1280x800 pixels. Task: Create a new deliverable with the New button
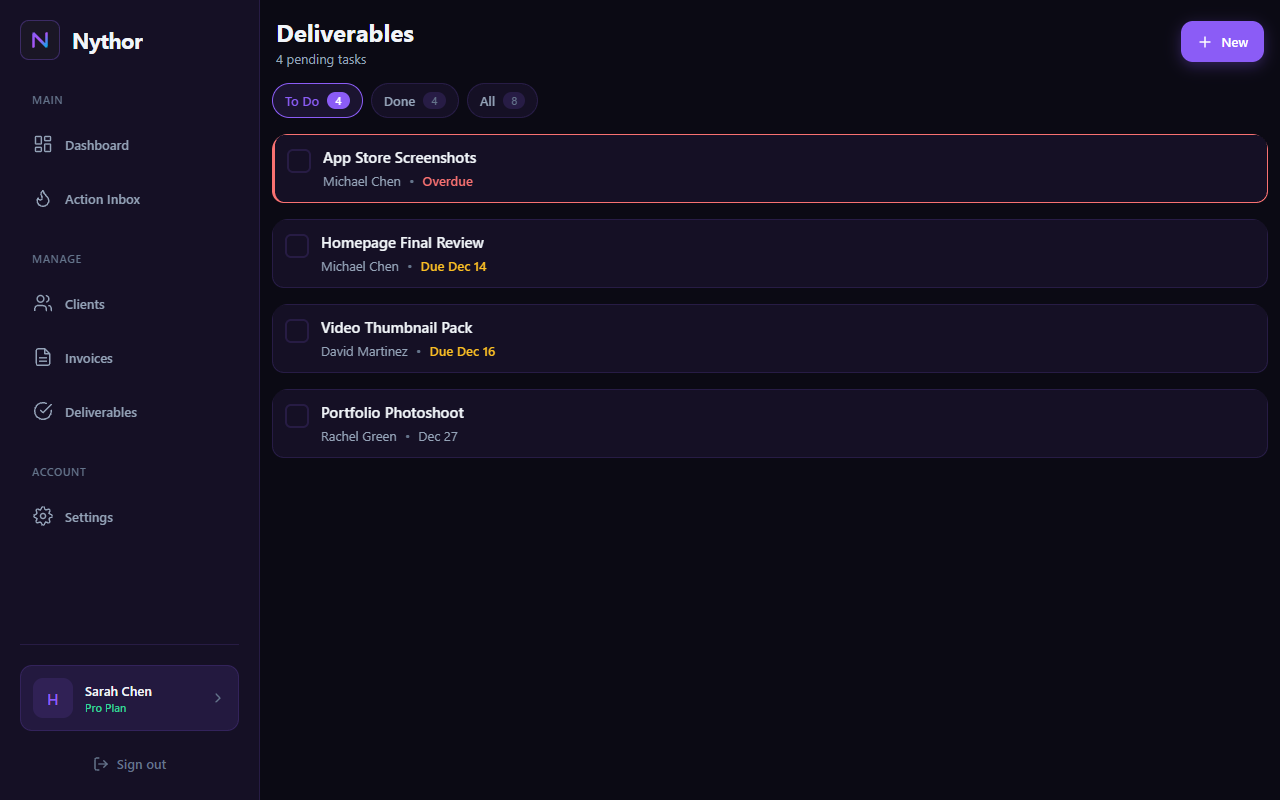pos(1222,41)
